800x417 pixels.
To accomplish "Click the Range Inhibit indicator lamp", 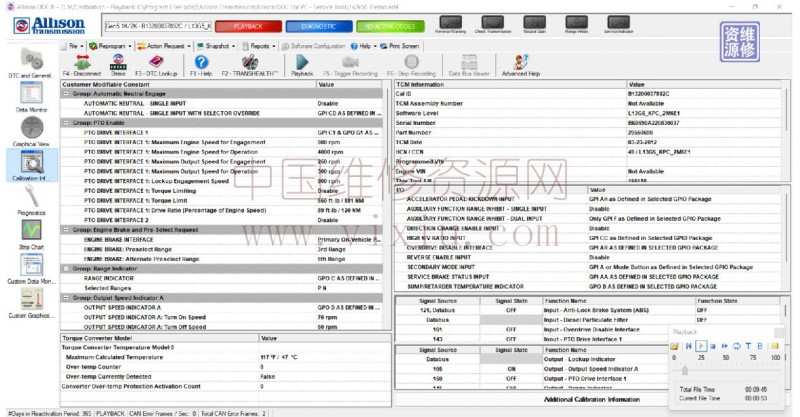I will click(576, 22).
